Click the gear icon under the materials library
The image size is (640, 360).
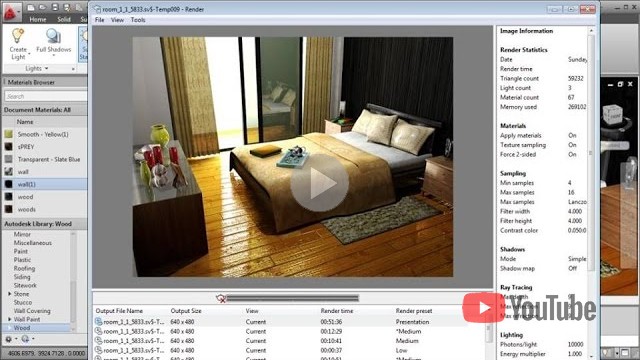(x=8, y=339)
